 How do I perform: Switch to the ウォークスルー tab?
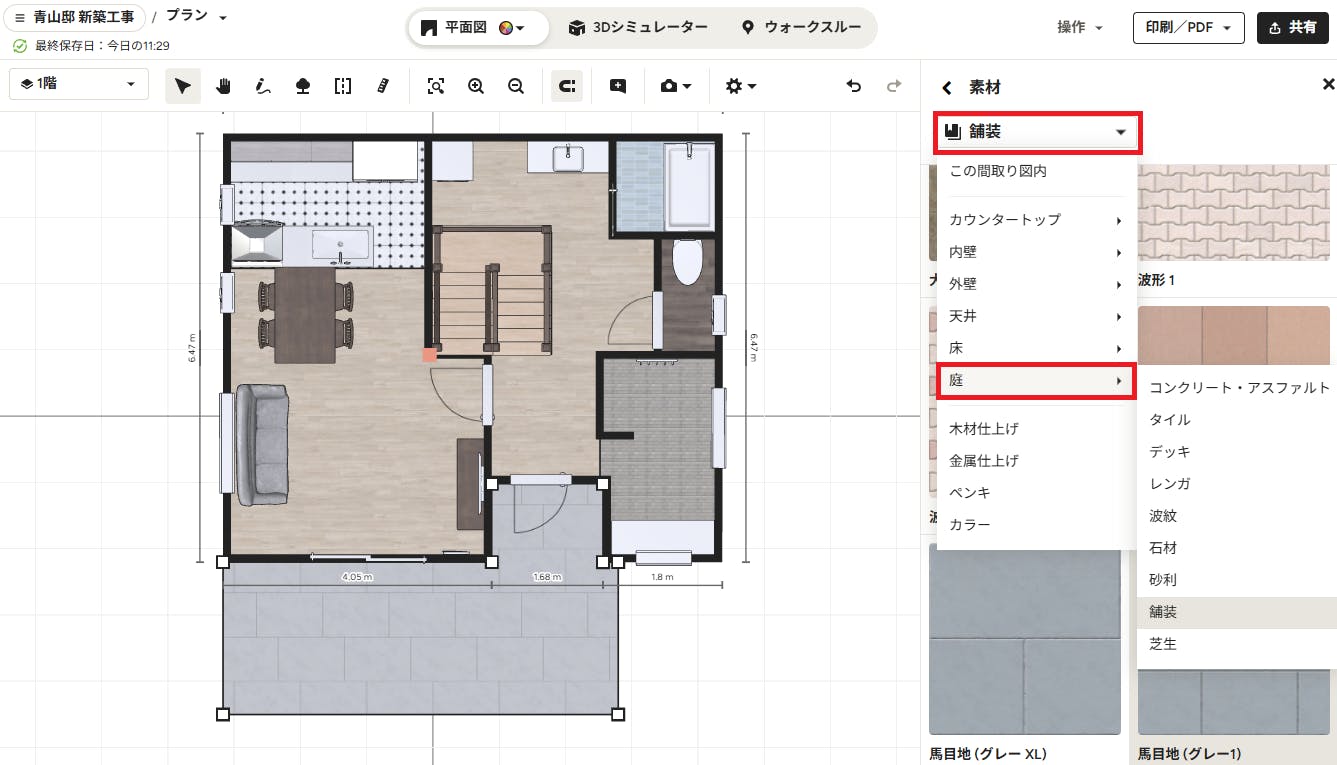[x=801, y=28]
